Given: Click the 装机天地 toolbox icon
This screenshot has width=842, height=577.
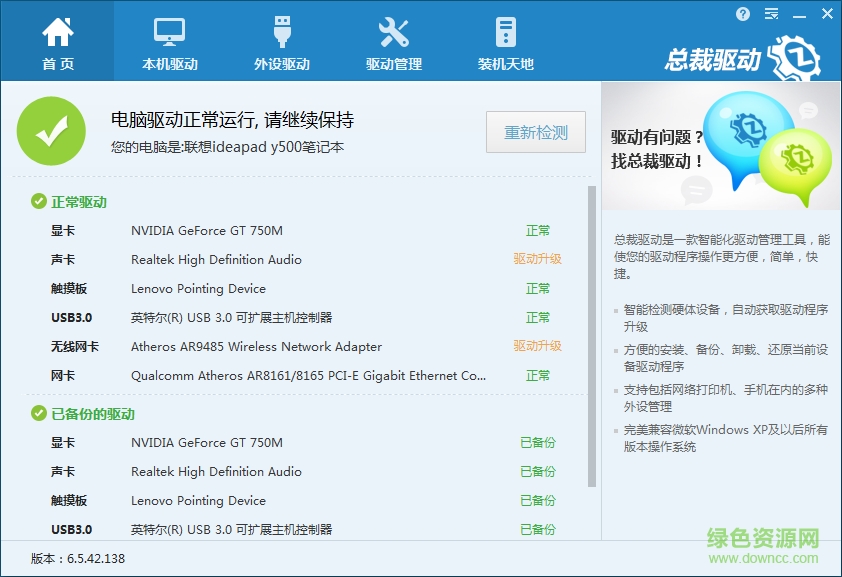Looking at the screenshot, I should [x=505, y=30].
